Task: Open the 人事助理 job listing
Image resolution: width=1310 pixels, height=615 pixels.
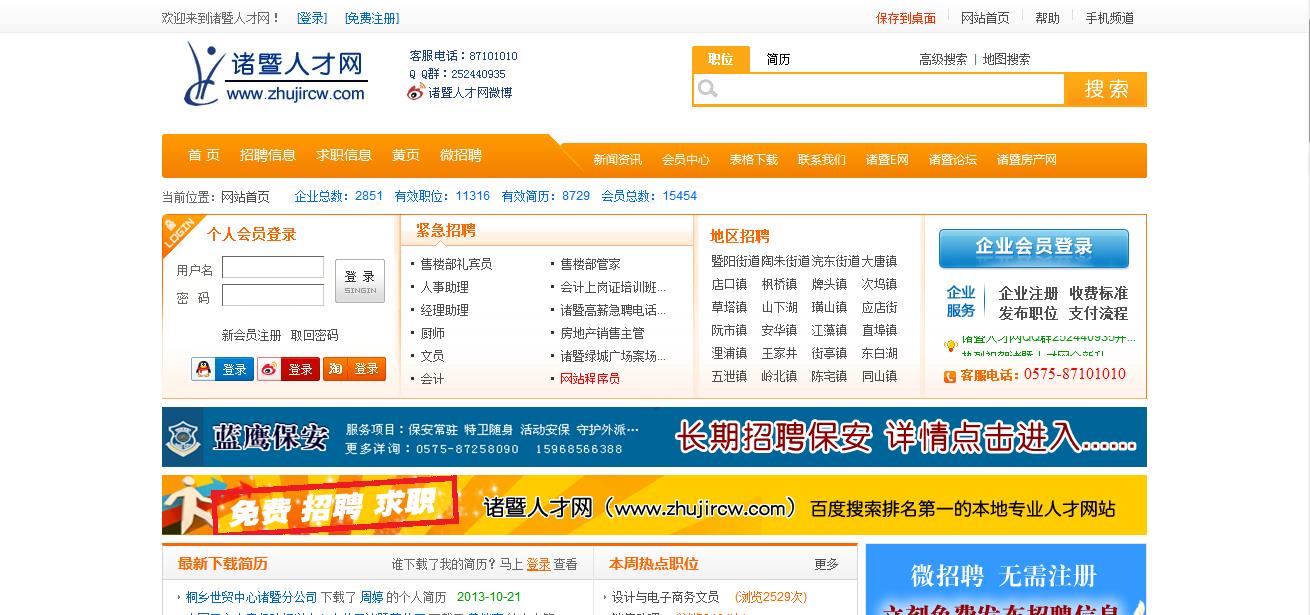Action: pyautogui.click(x=444, y=287)
